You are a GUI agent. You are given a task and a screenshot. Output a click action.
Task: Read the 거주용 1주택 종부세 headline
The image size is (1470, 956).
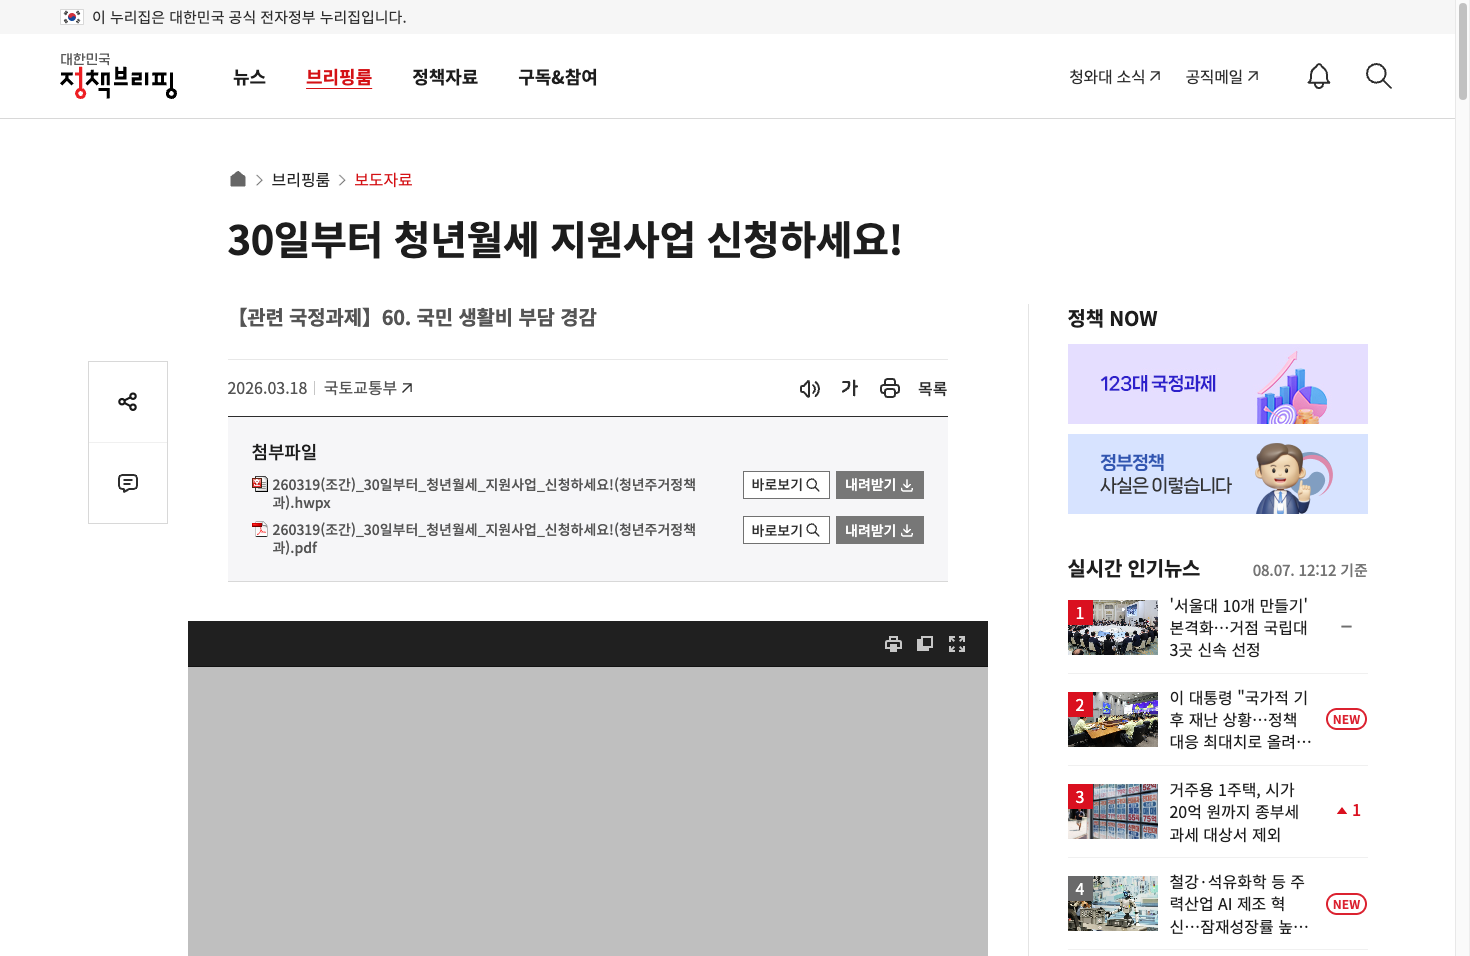point(1234,811)
